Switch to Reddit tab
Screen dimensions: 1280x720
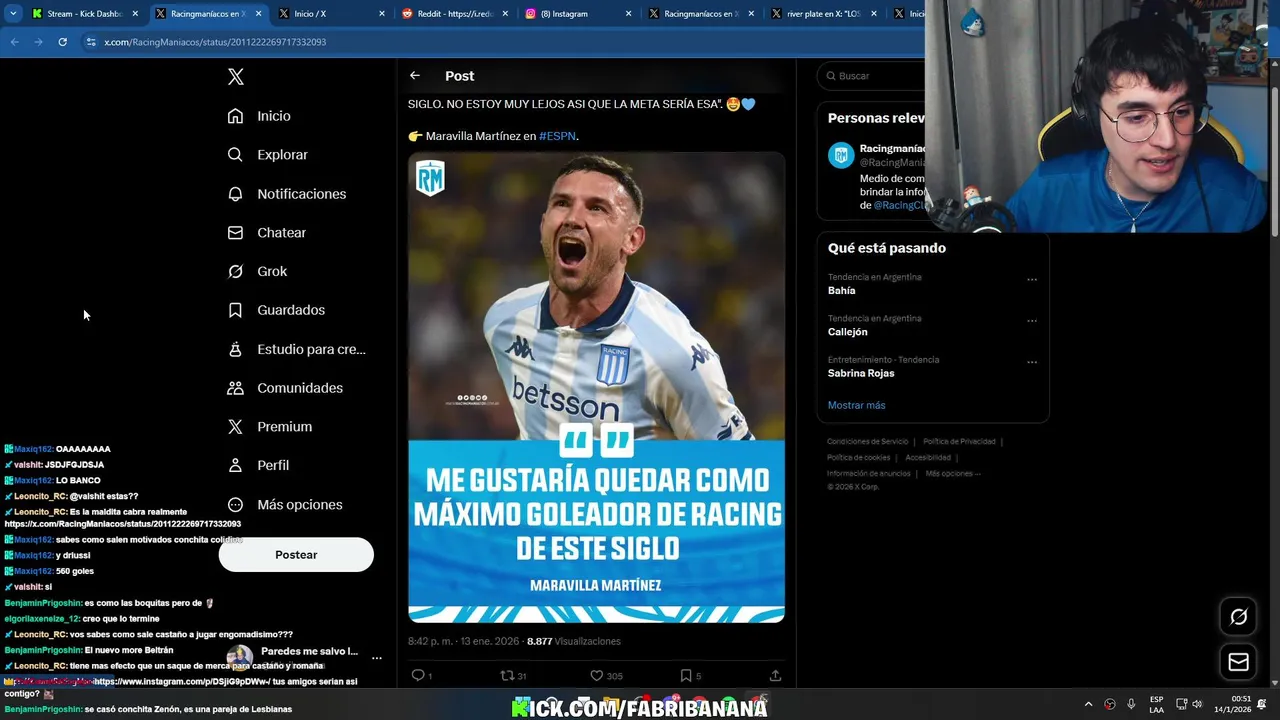pos(455,14)
